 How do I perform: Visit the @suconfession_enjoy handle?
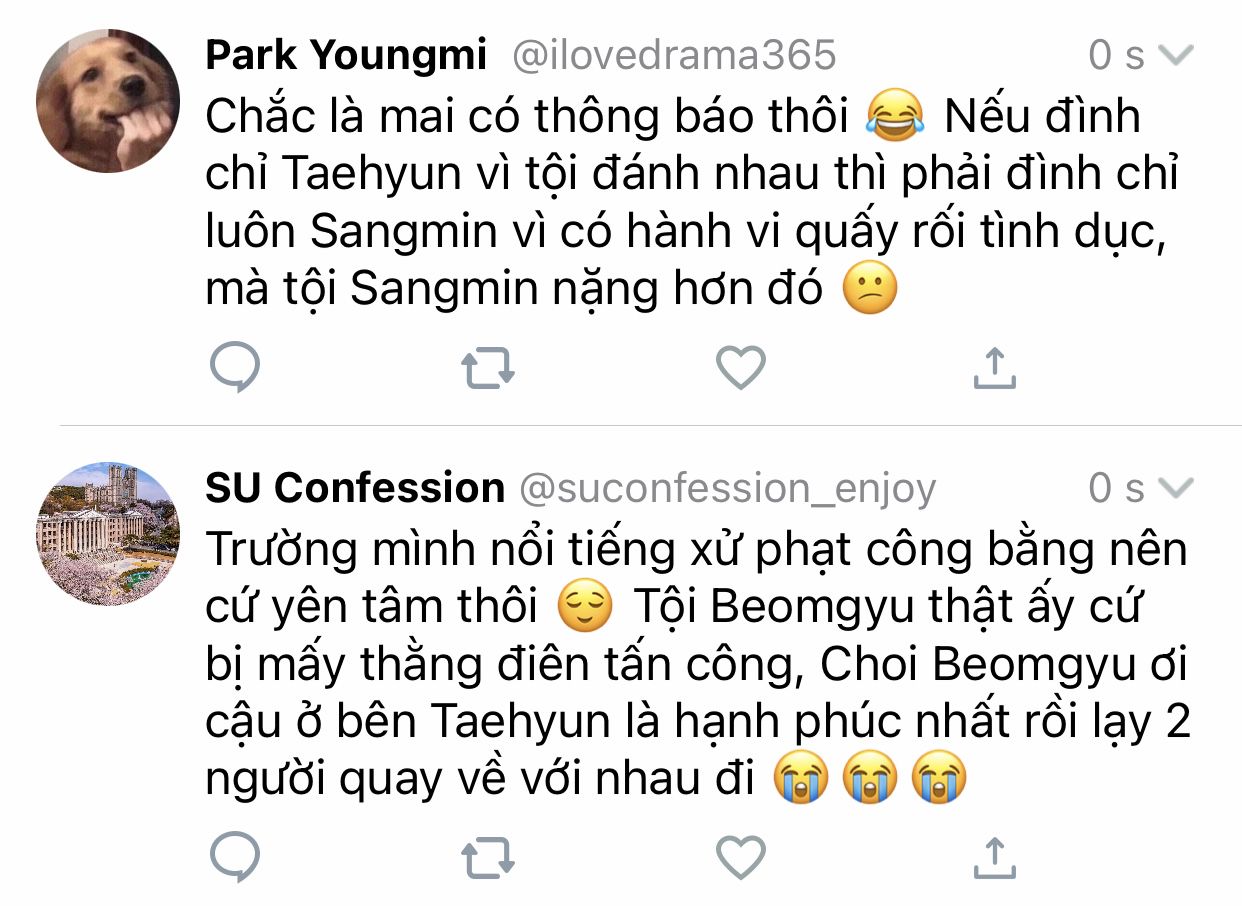tap(727, 488)
